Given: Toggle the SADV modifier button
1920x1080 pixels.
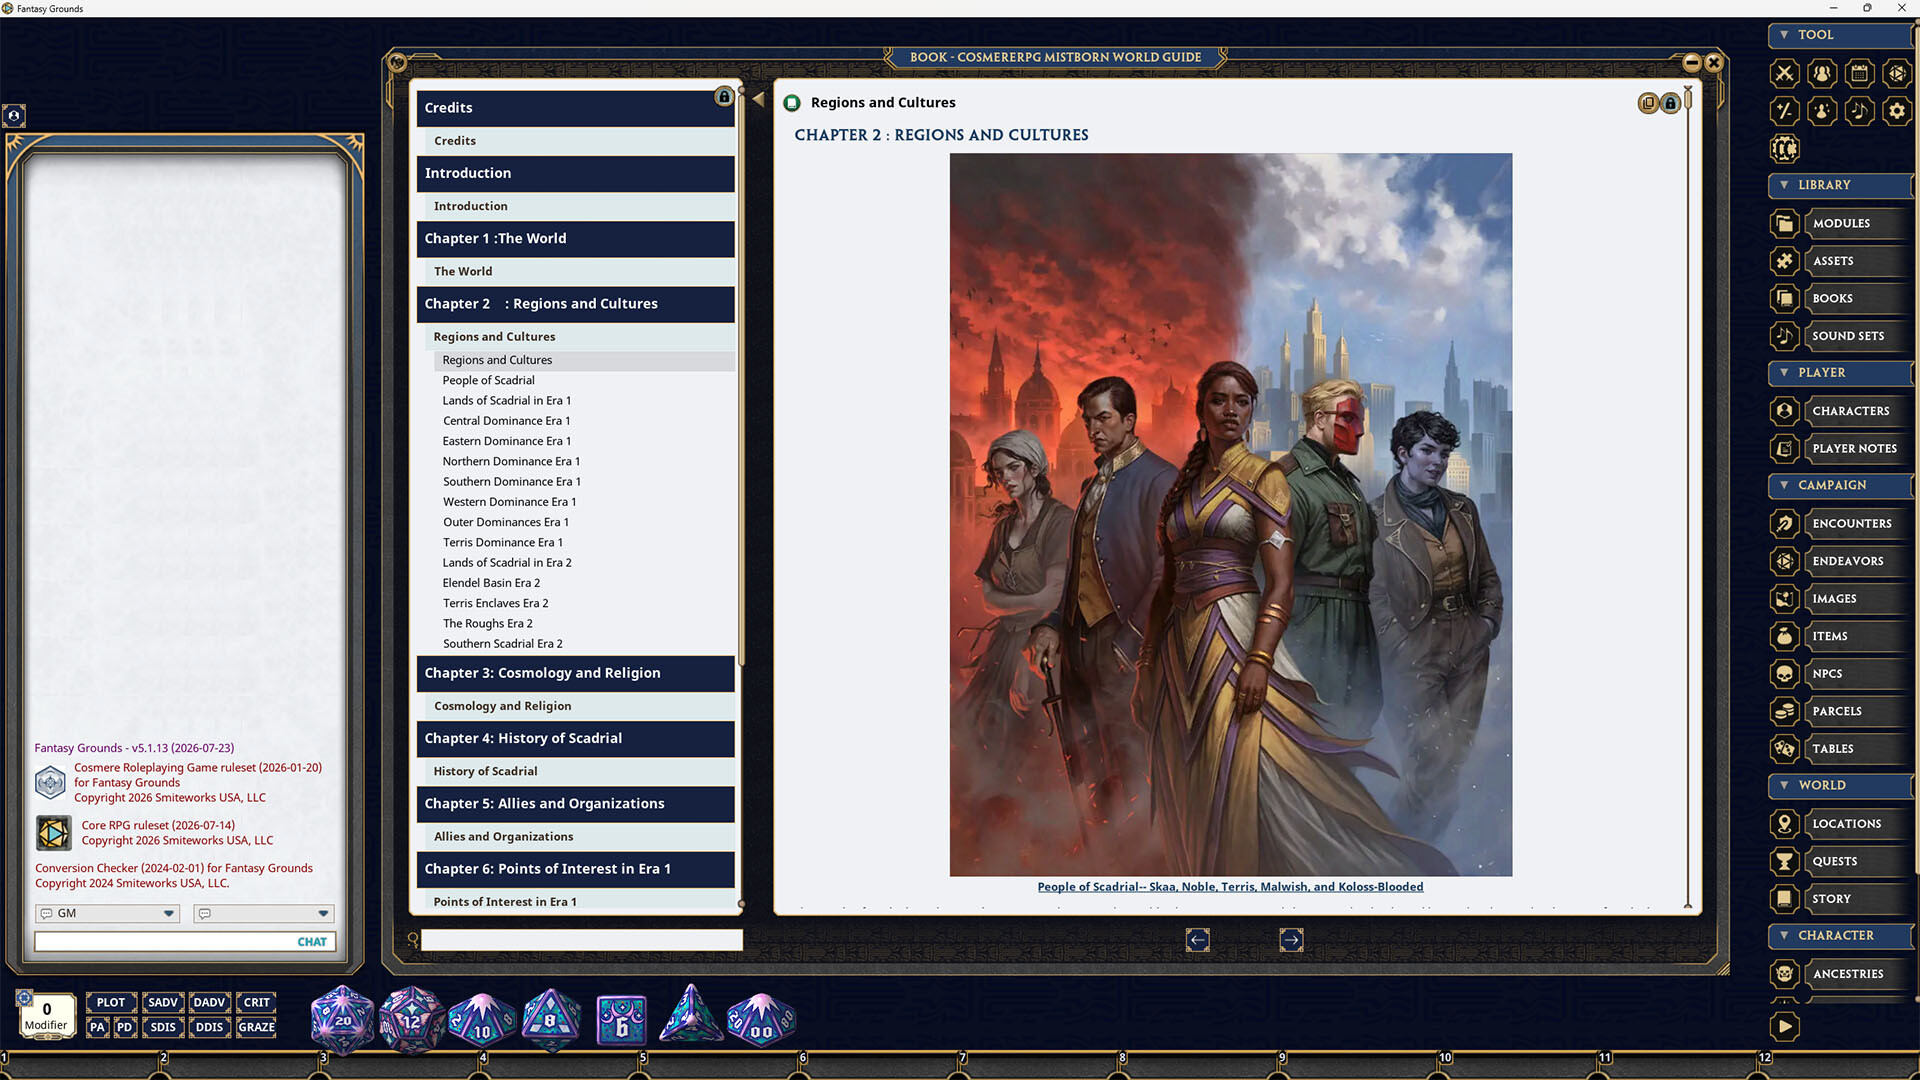Looking at the screenshot, I should 162,1002.
